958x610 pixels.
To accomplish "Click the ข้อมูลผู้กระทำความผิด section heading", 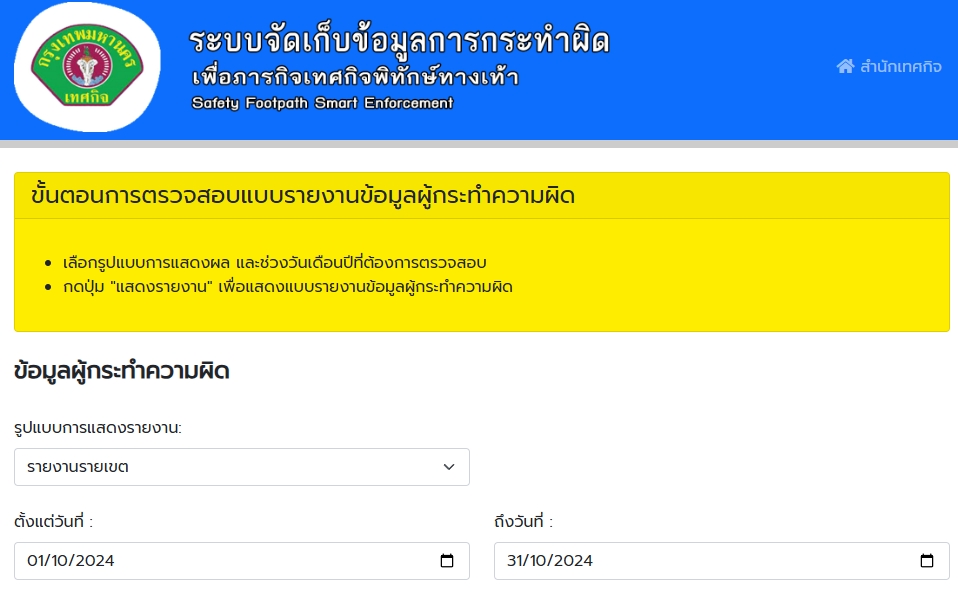I will pos(122,372).
